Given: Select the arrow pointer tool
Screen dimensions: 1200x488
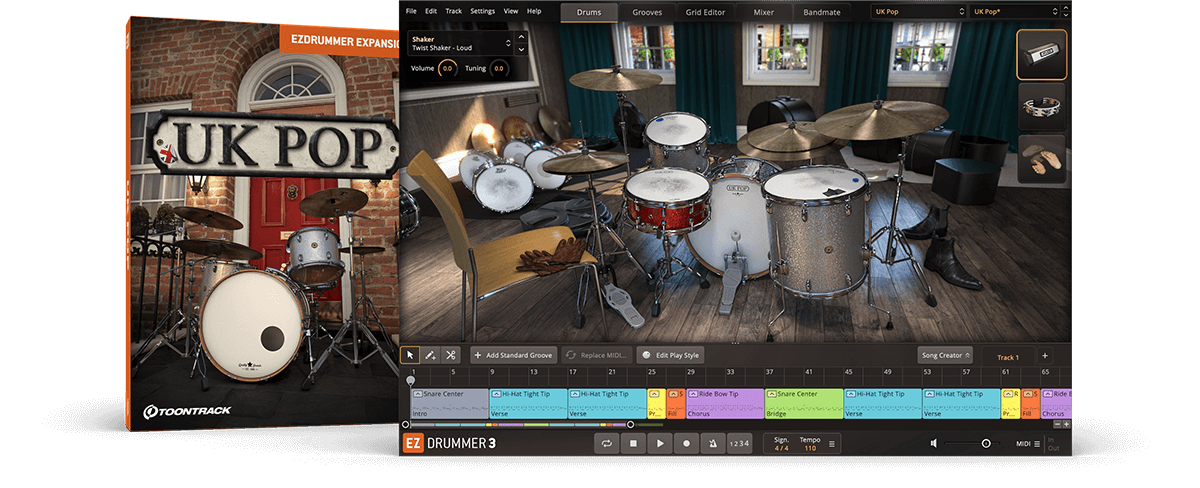Looking at the screenshot, I should (x=410, y=355).
